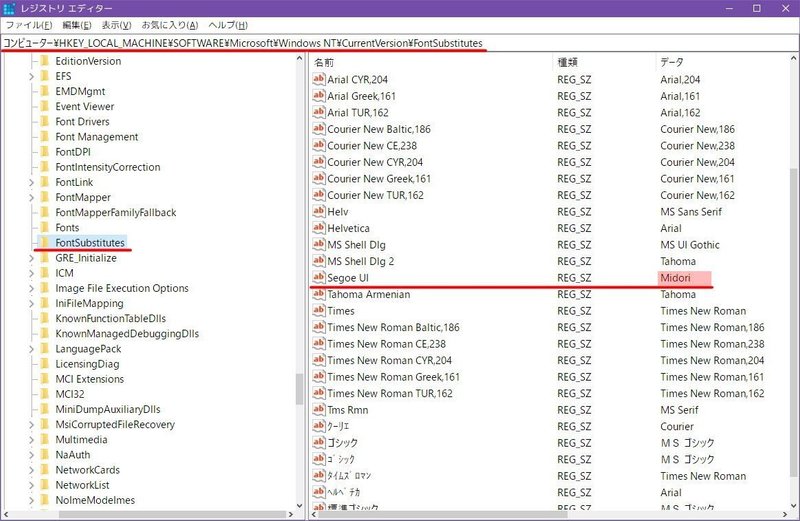Click the string icon beside Tahoma Armenian
The image size is (800, 521).
(x=319, y=294)
